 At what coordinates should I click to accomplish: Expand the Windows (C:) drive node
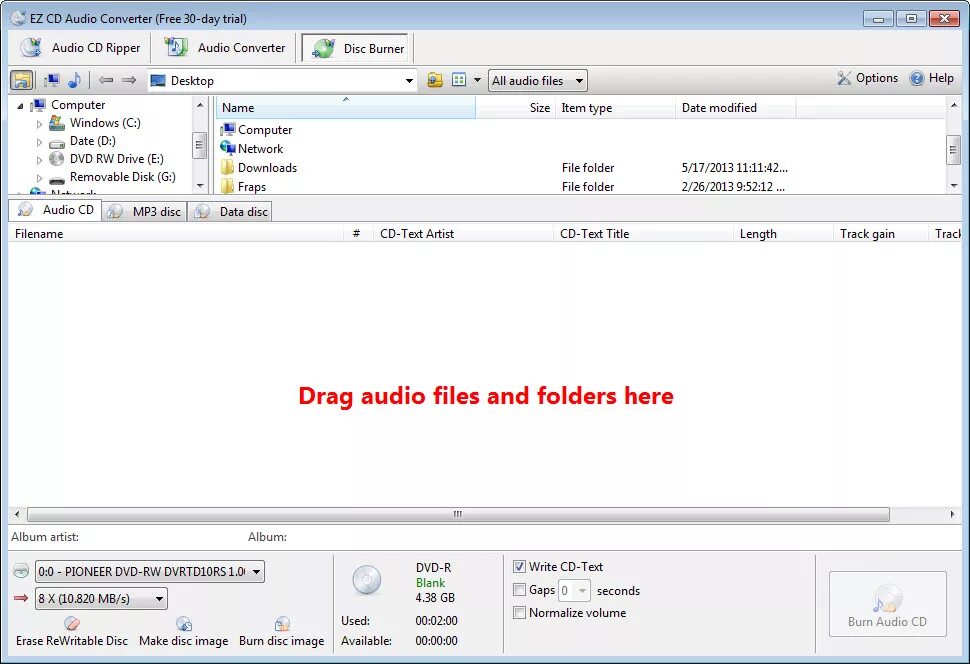pyautogui.click(x=39, y=124)
